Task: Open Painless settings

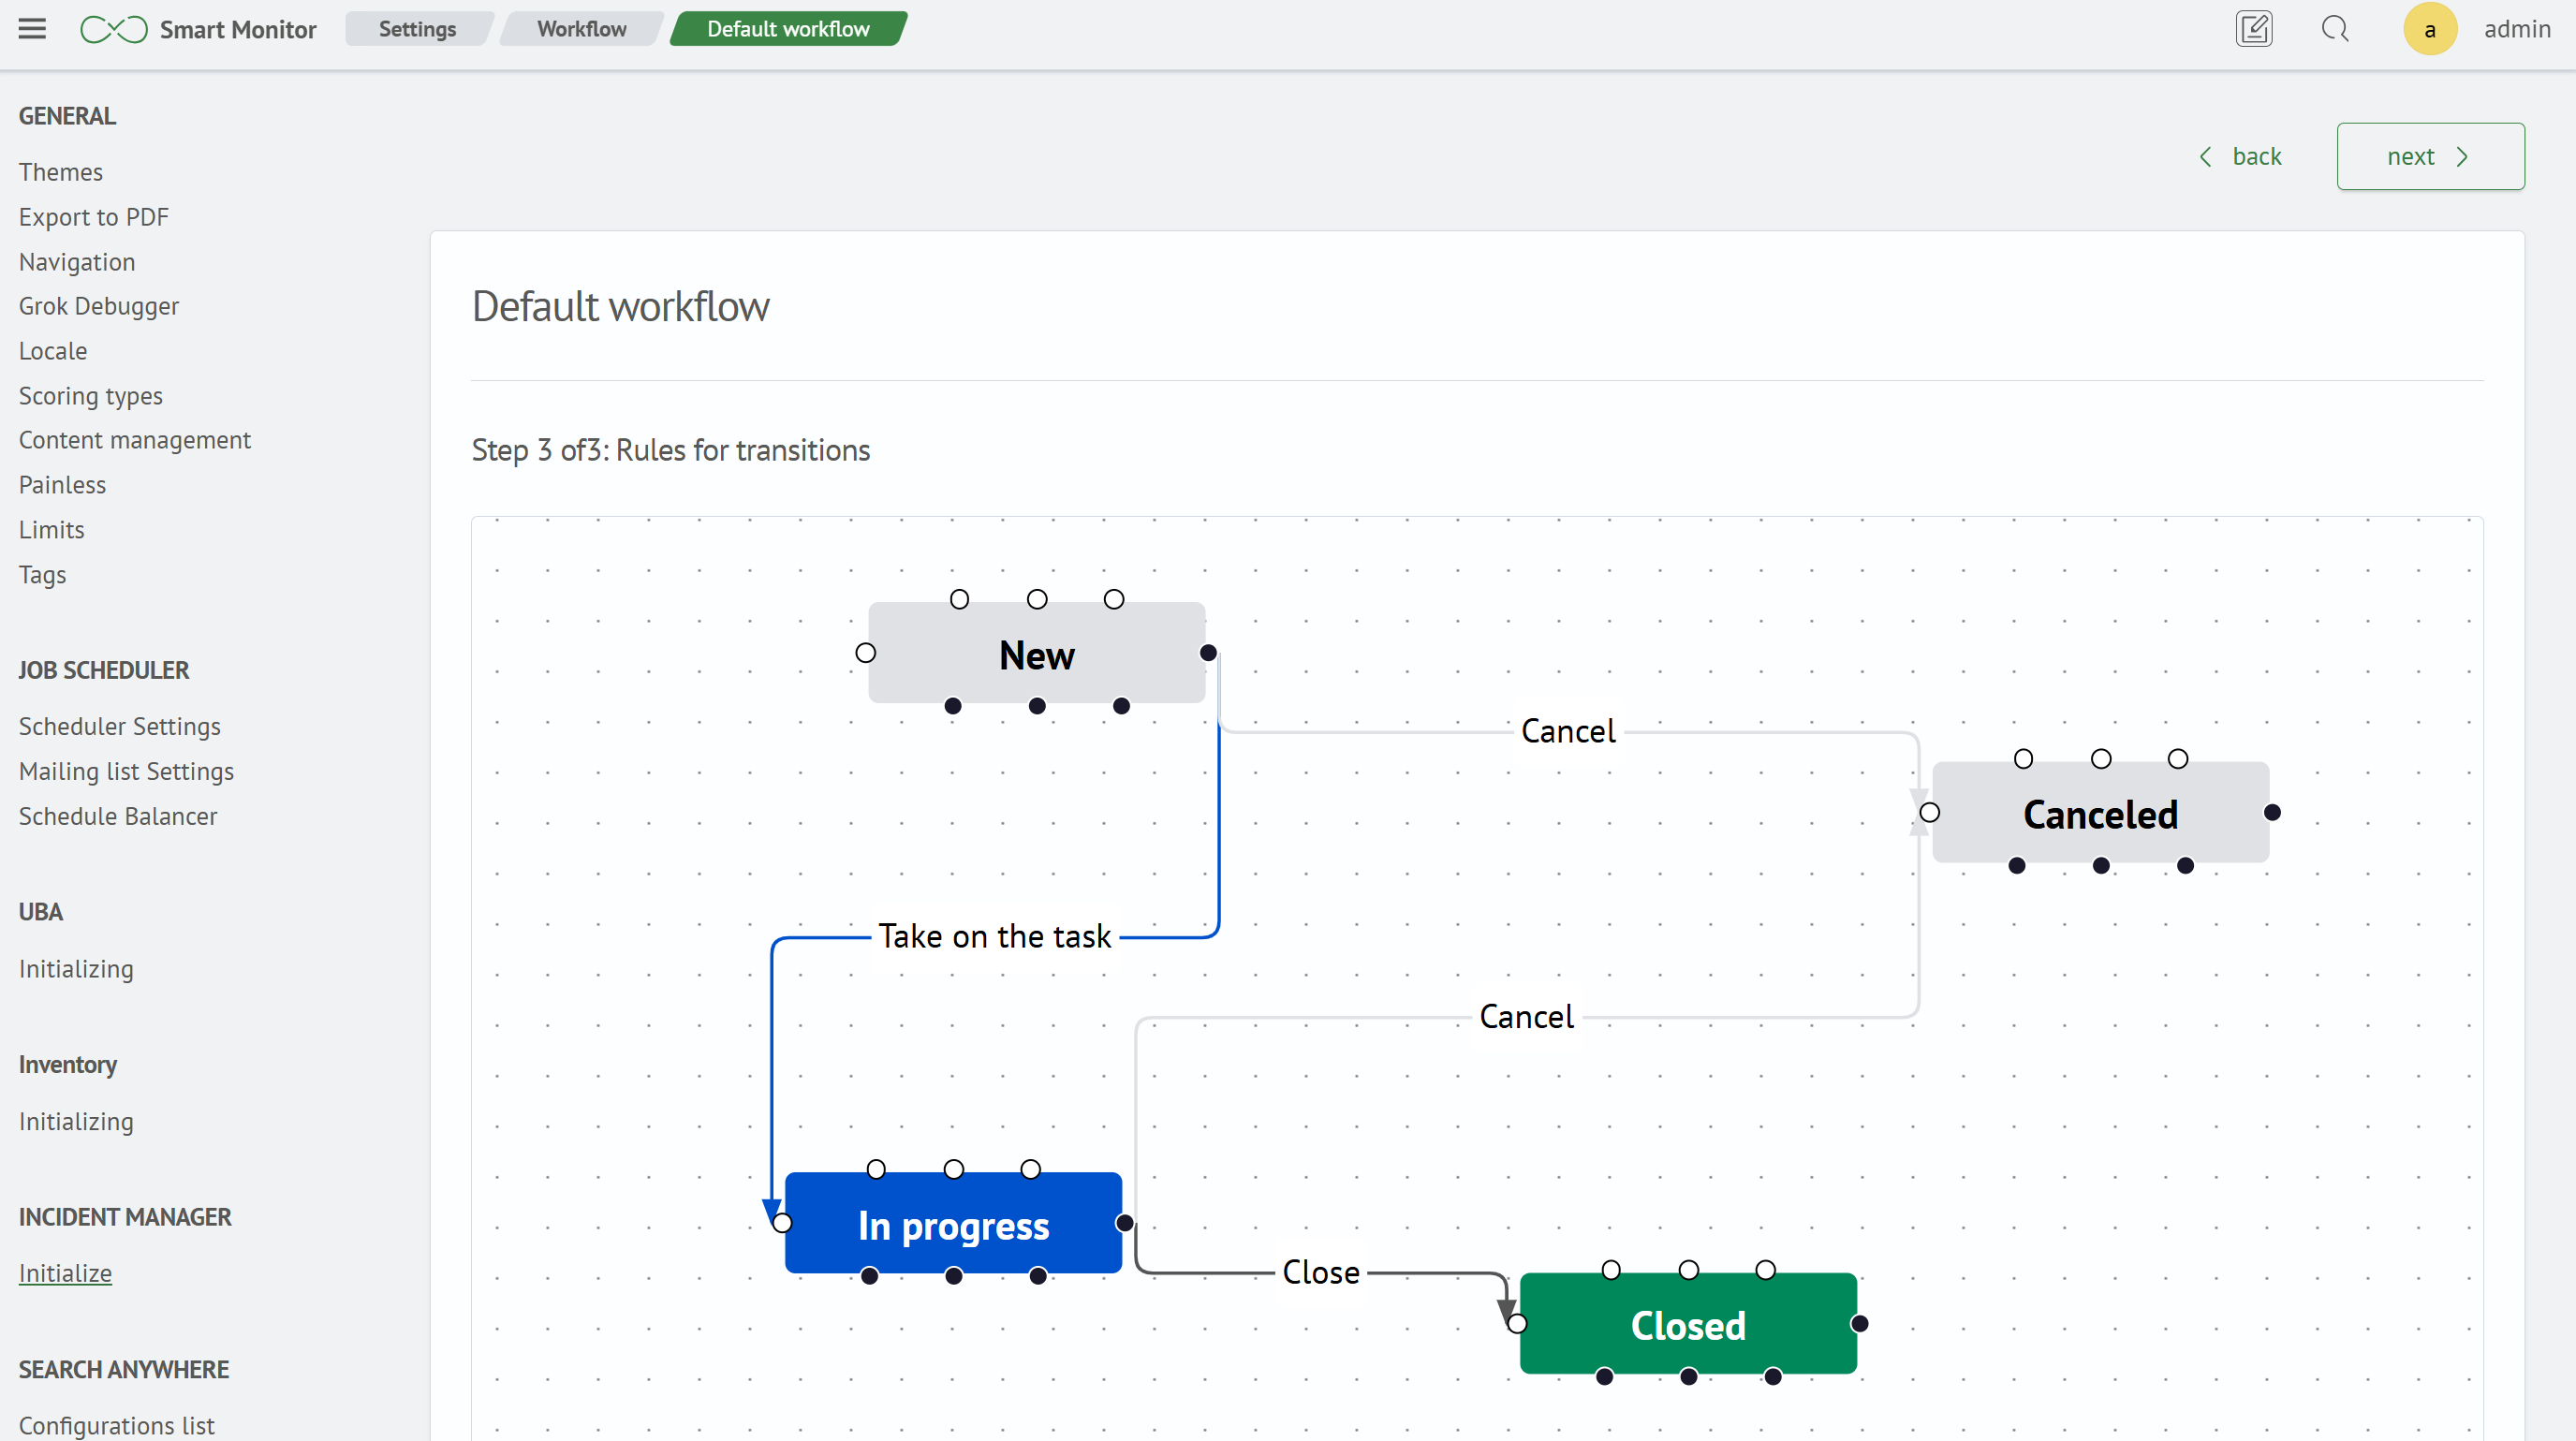Action: tap(62, 485)
